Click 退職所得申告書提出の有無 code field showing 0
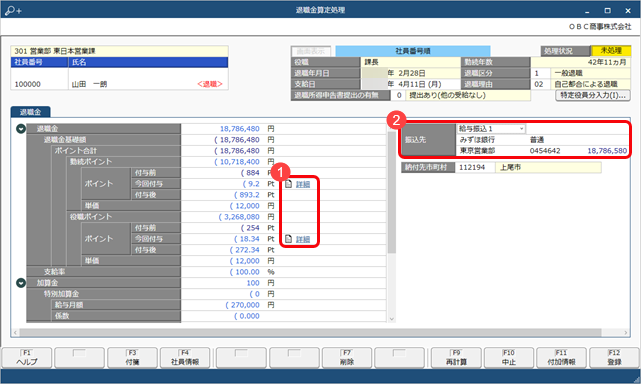The height and width of the screenshot is (384, 641). click(398, 95)
